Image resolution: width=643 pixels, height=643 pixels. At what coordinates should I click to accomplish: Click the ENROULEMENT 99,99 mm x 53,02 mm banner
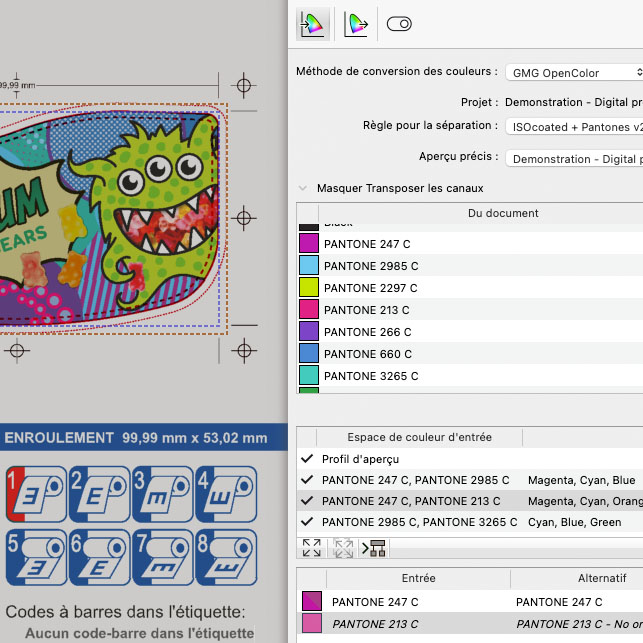[144, 438]
